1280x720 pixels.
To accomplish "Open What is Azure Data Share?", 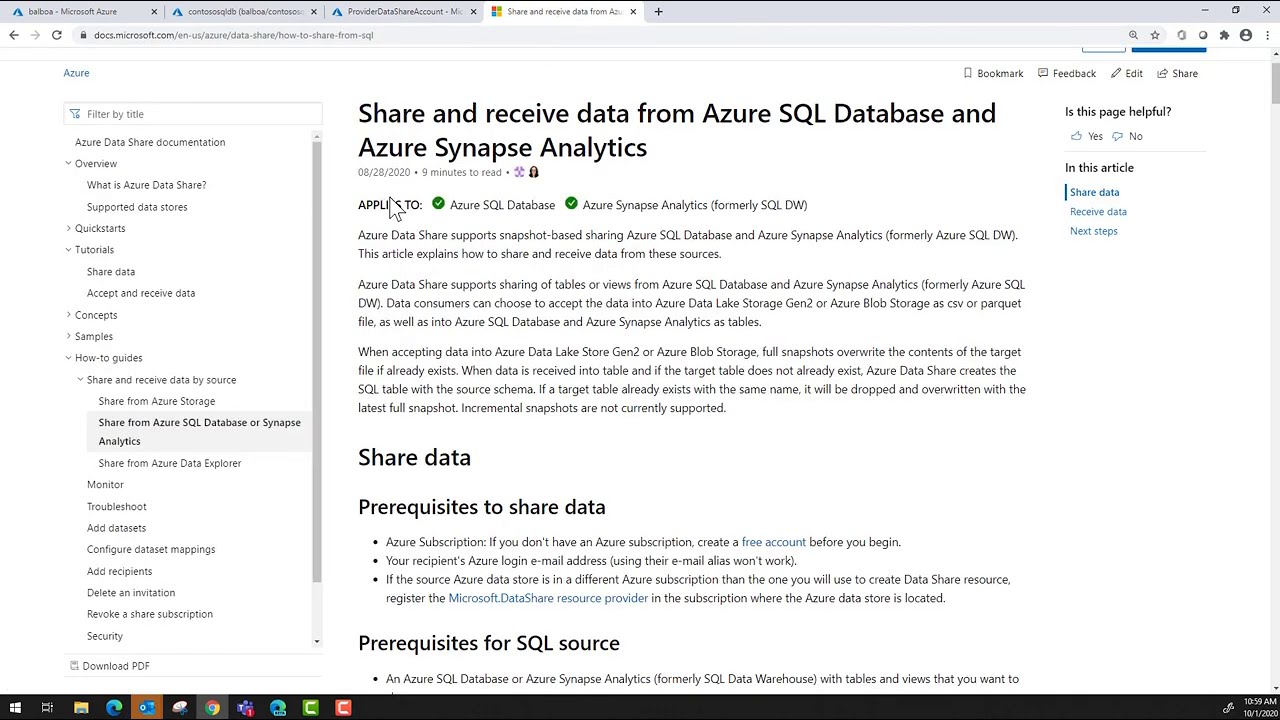I will click(x=146, y=185).
